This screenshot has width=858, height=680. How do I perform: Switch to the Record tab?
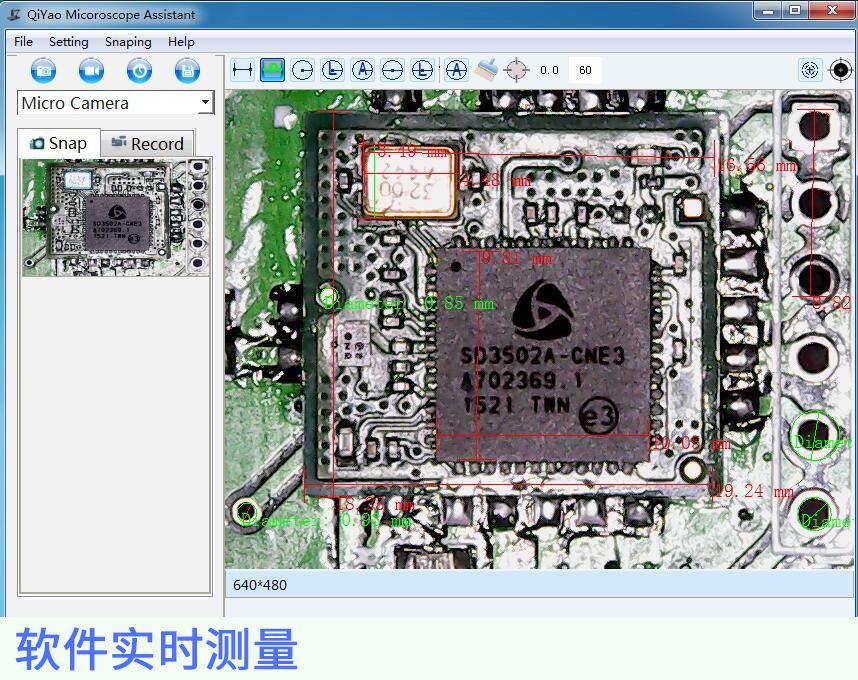(148, 144)
